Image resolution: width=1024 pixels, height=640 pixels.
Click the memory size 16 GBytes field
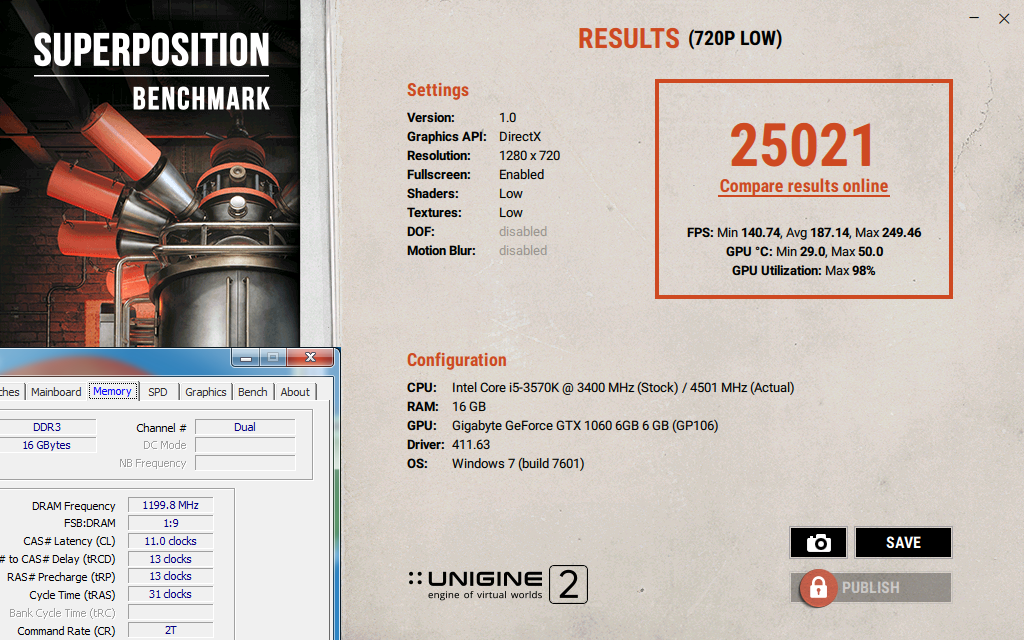click(x=47, y=445)
